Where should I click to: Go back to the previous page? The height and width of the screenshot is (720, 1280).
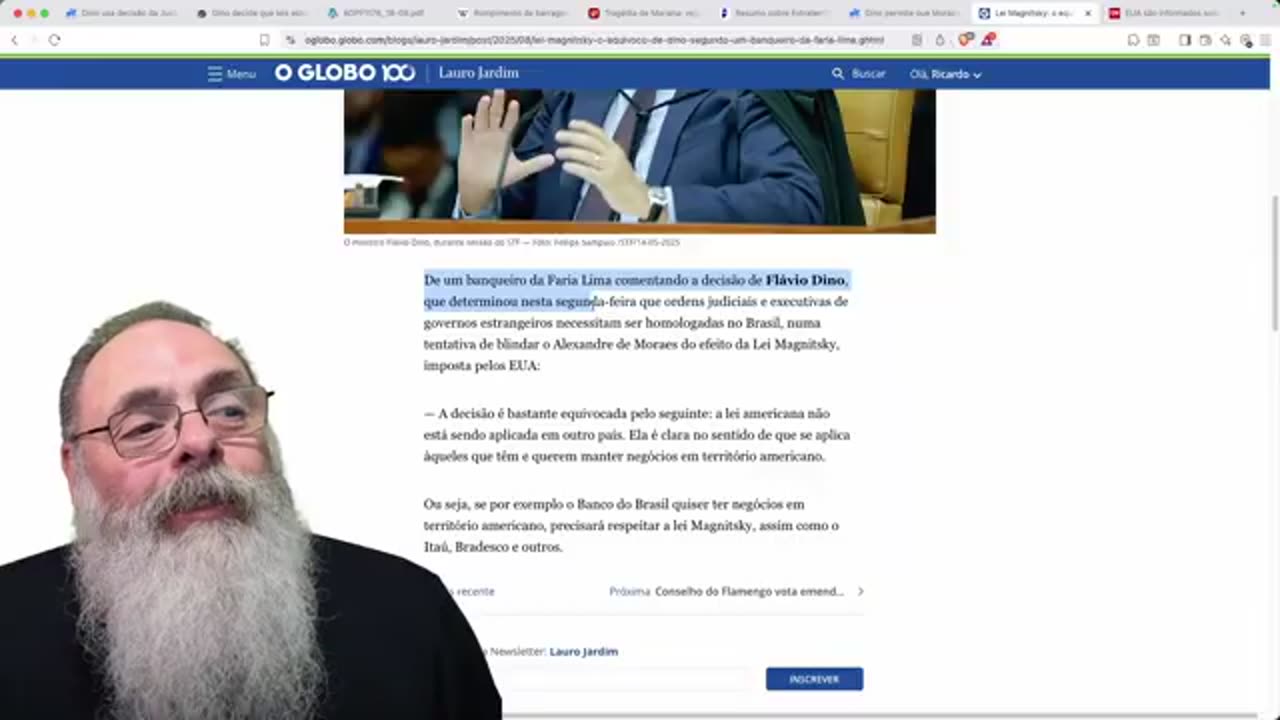point(14,40)
